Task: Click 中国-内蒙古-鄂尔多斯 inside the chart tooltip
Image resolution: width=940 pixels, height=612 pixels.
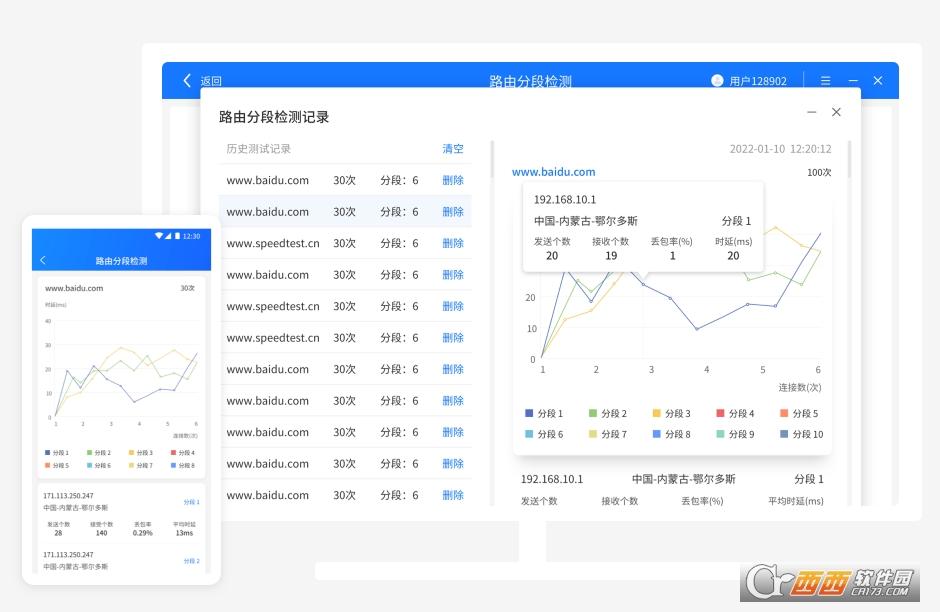Action: (586, 221)
